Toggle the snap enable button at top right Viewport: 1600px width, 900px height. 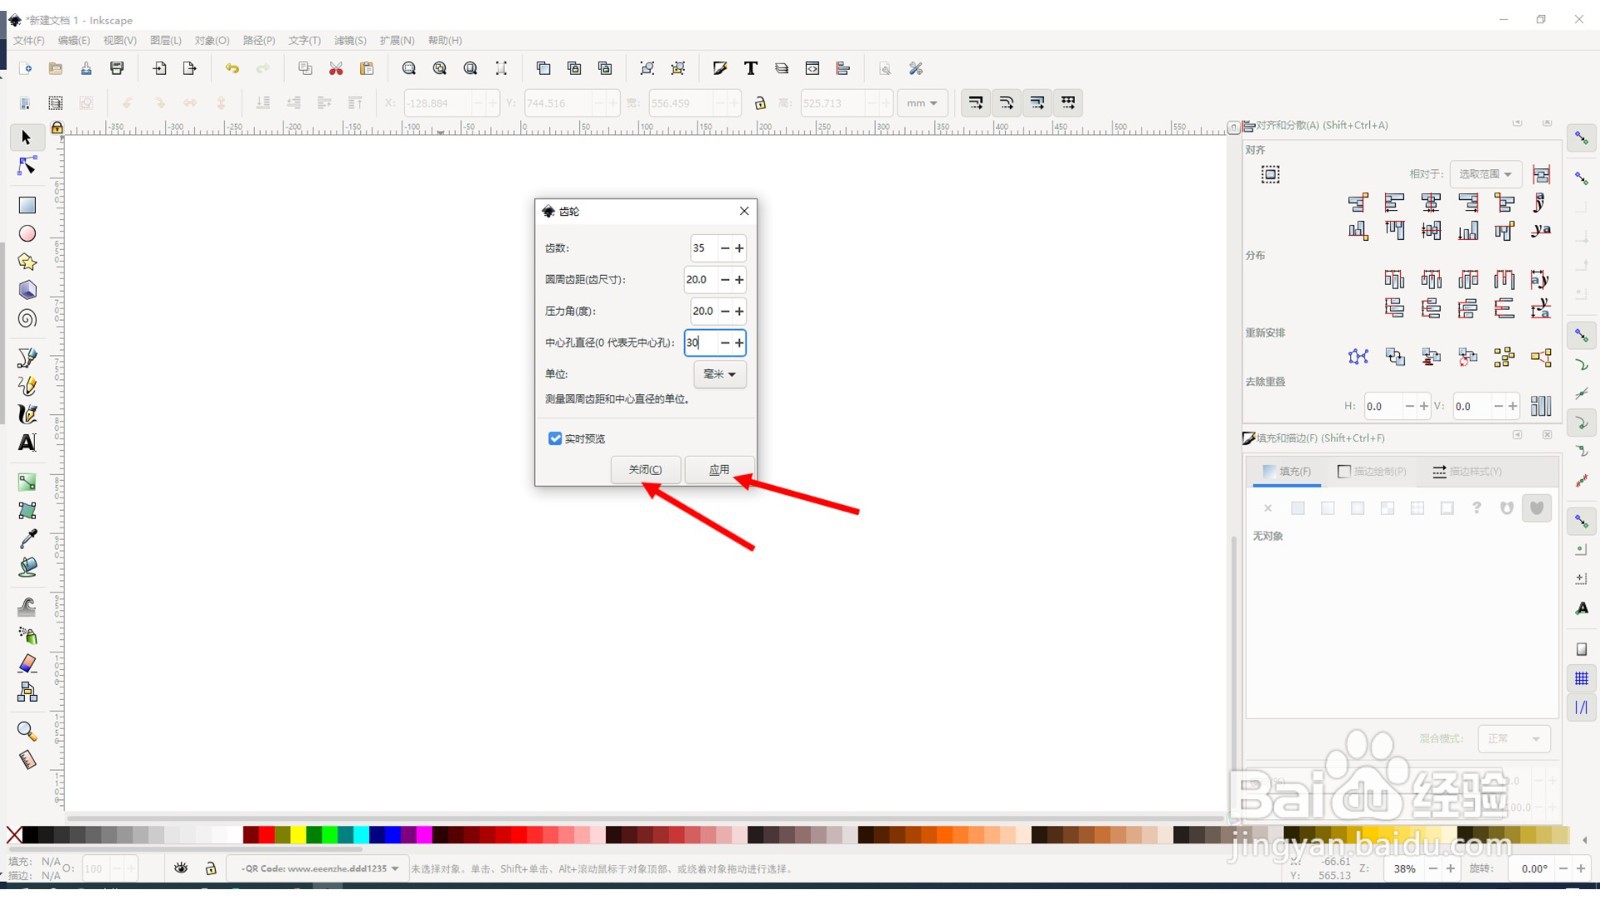1582,138
